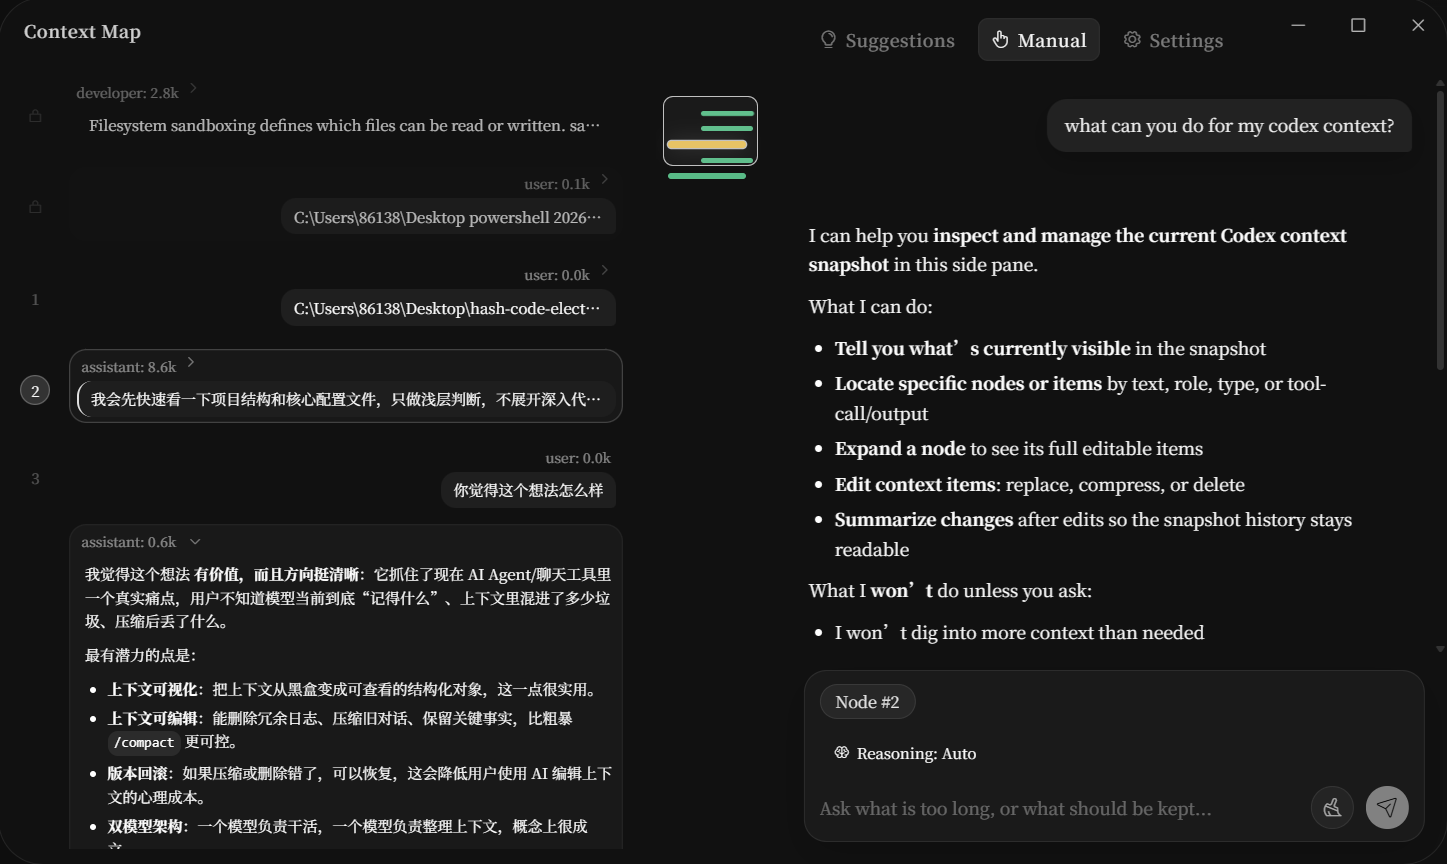Viewport: 1447px width, 864px height.
Task: Click the '上下文可编辑' bullet heading
Action: click(x=153, y=718)
